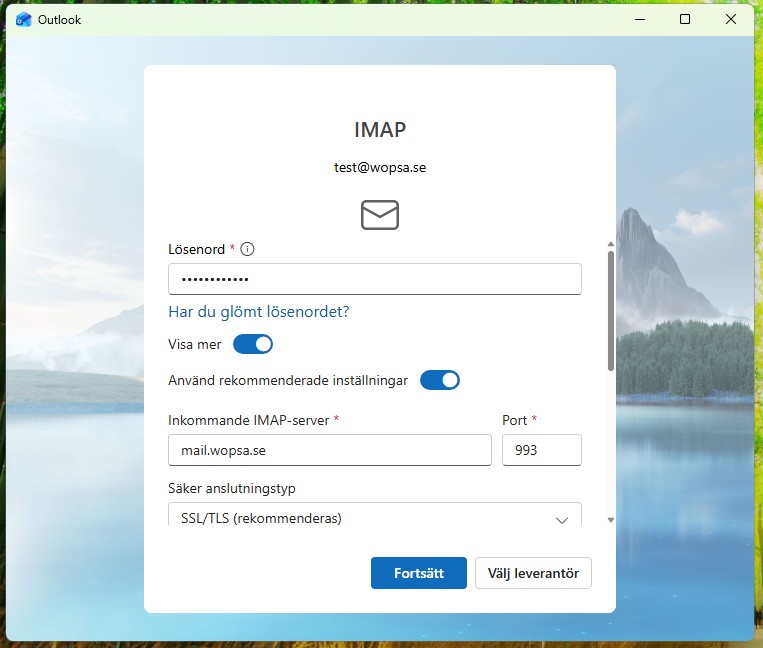Open the Har du glömt lösenordet link
The height and width of the screenshot is (648, 763).
(x=259, y=312)
